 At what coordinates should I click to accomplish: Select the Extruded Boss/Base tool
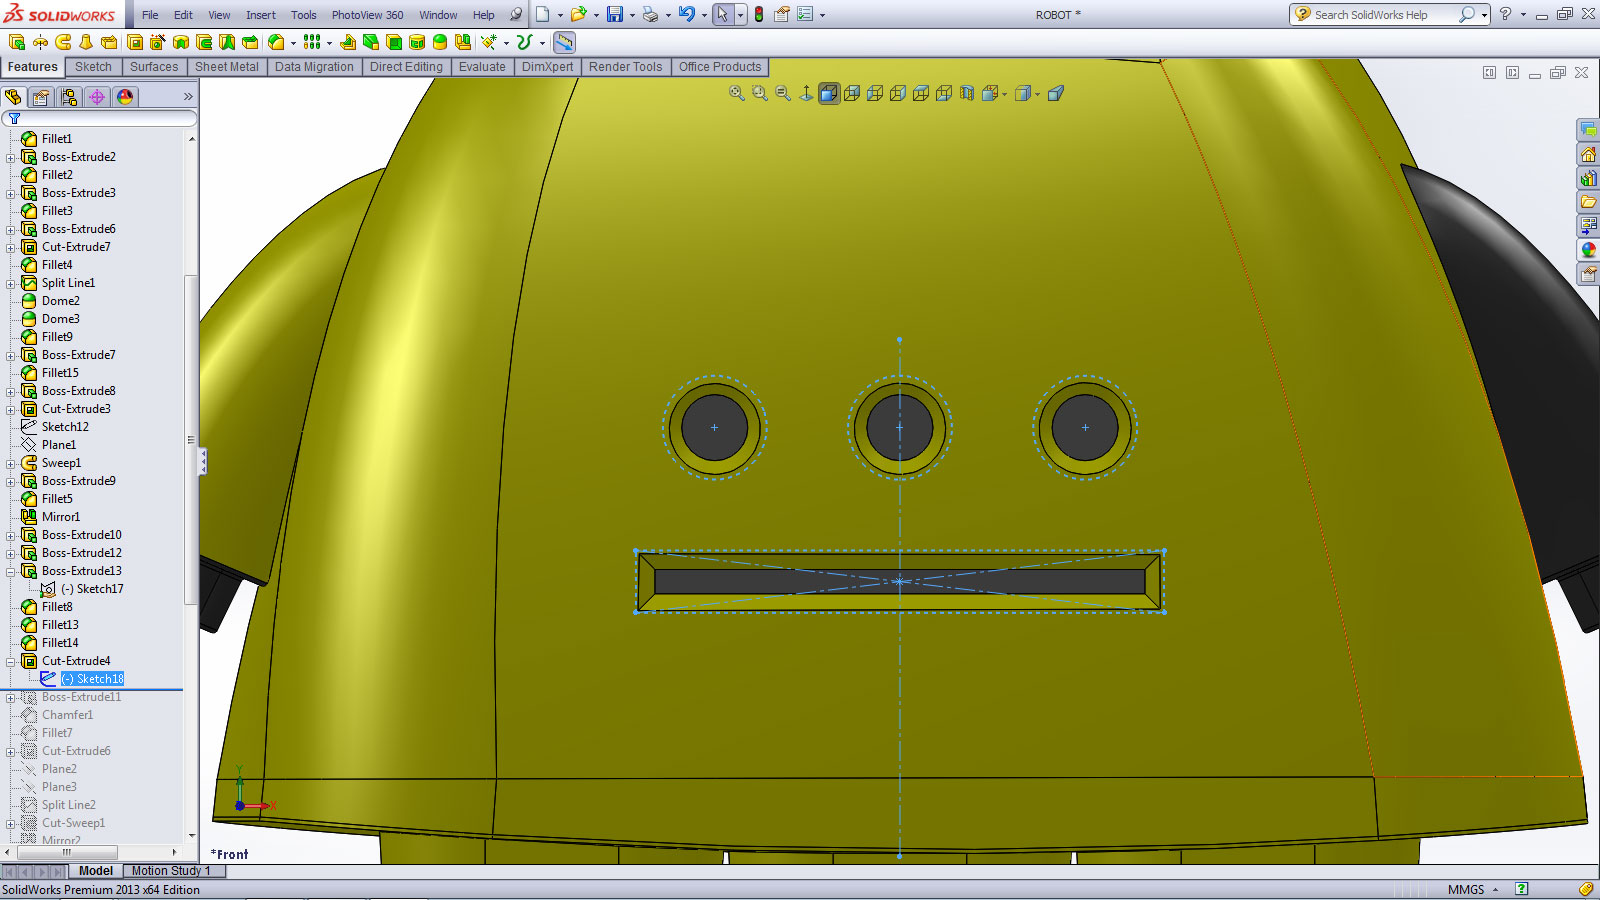click(17, 42)
